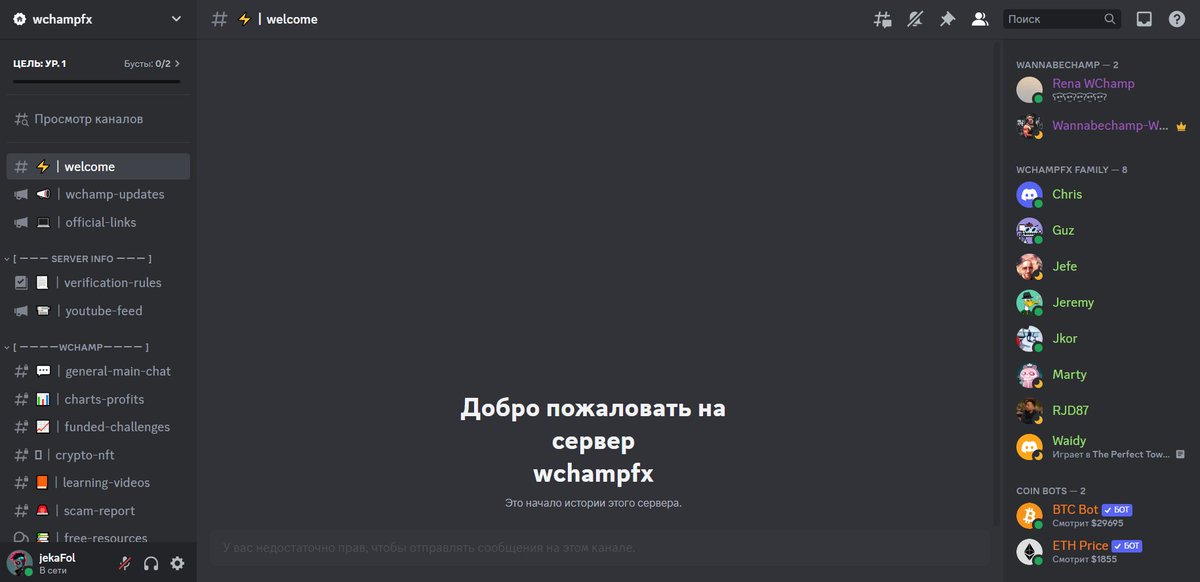The image size is (1200, 582).
Task: Click Guz's avatar
Action: 1029,231
